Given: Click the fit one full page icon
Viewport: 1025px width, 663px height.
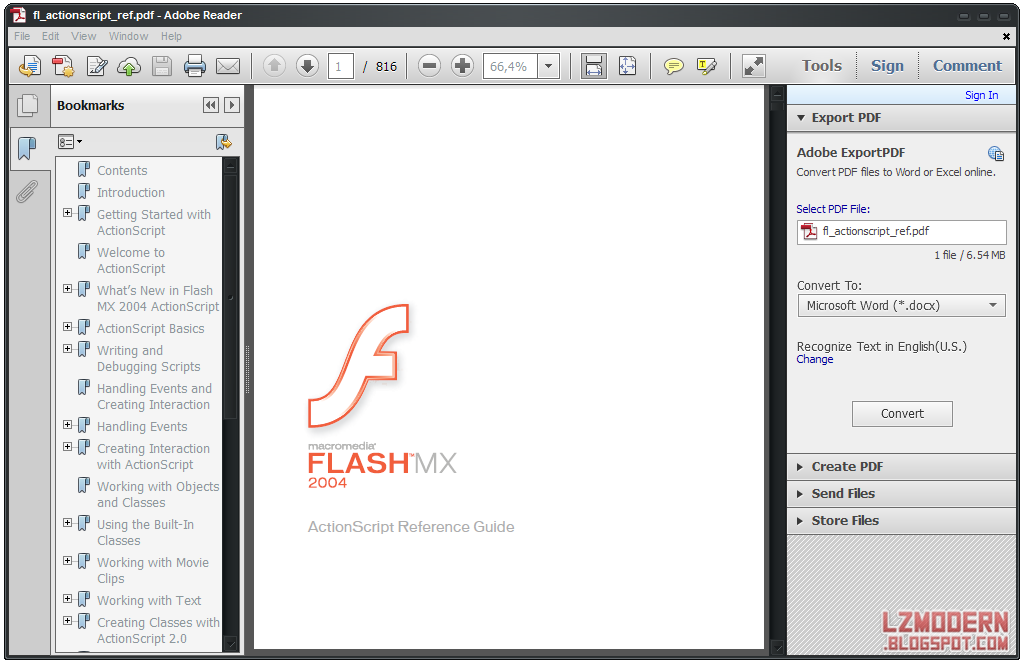Looking at the screenshot, I should 628,66.
